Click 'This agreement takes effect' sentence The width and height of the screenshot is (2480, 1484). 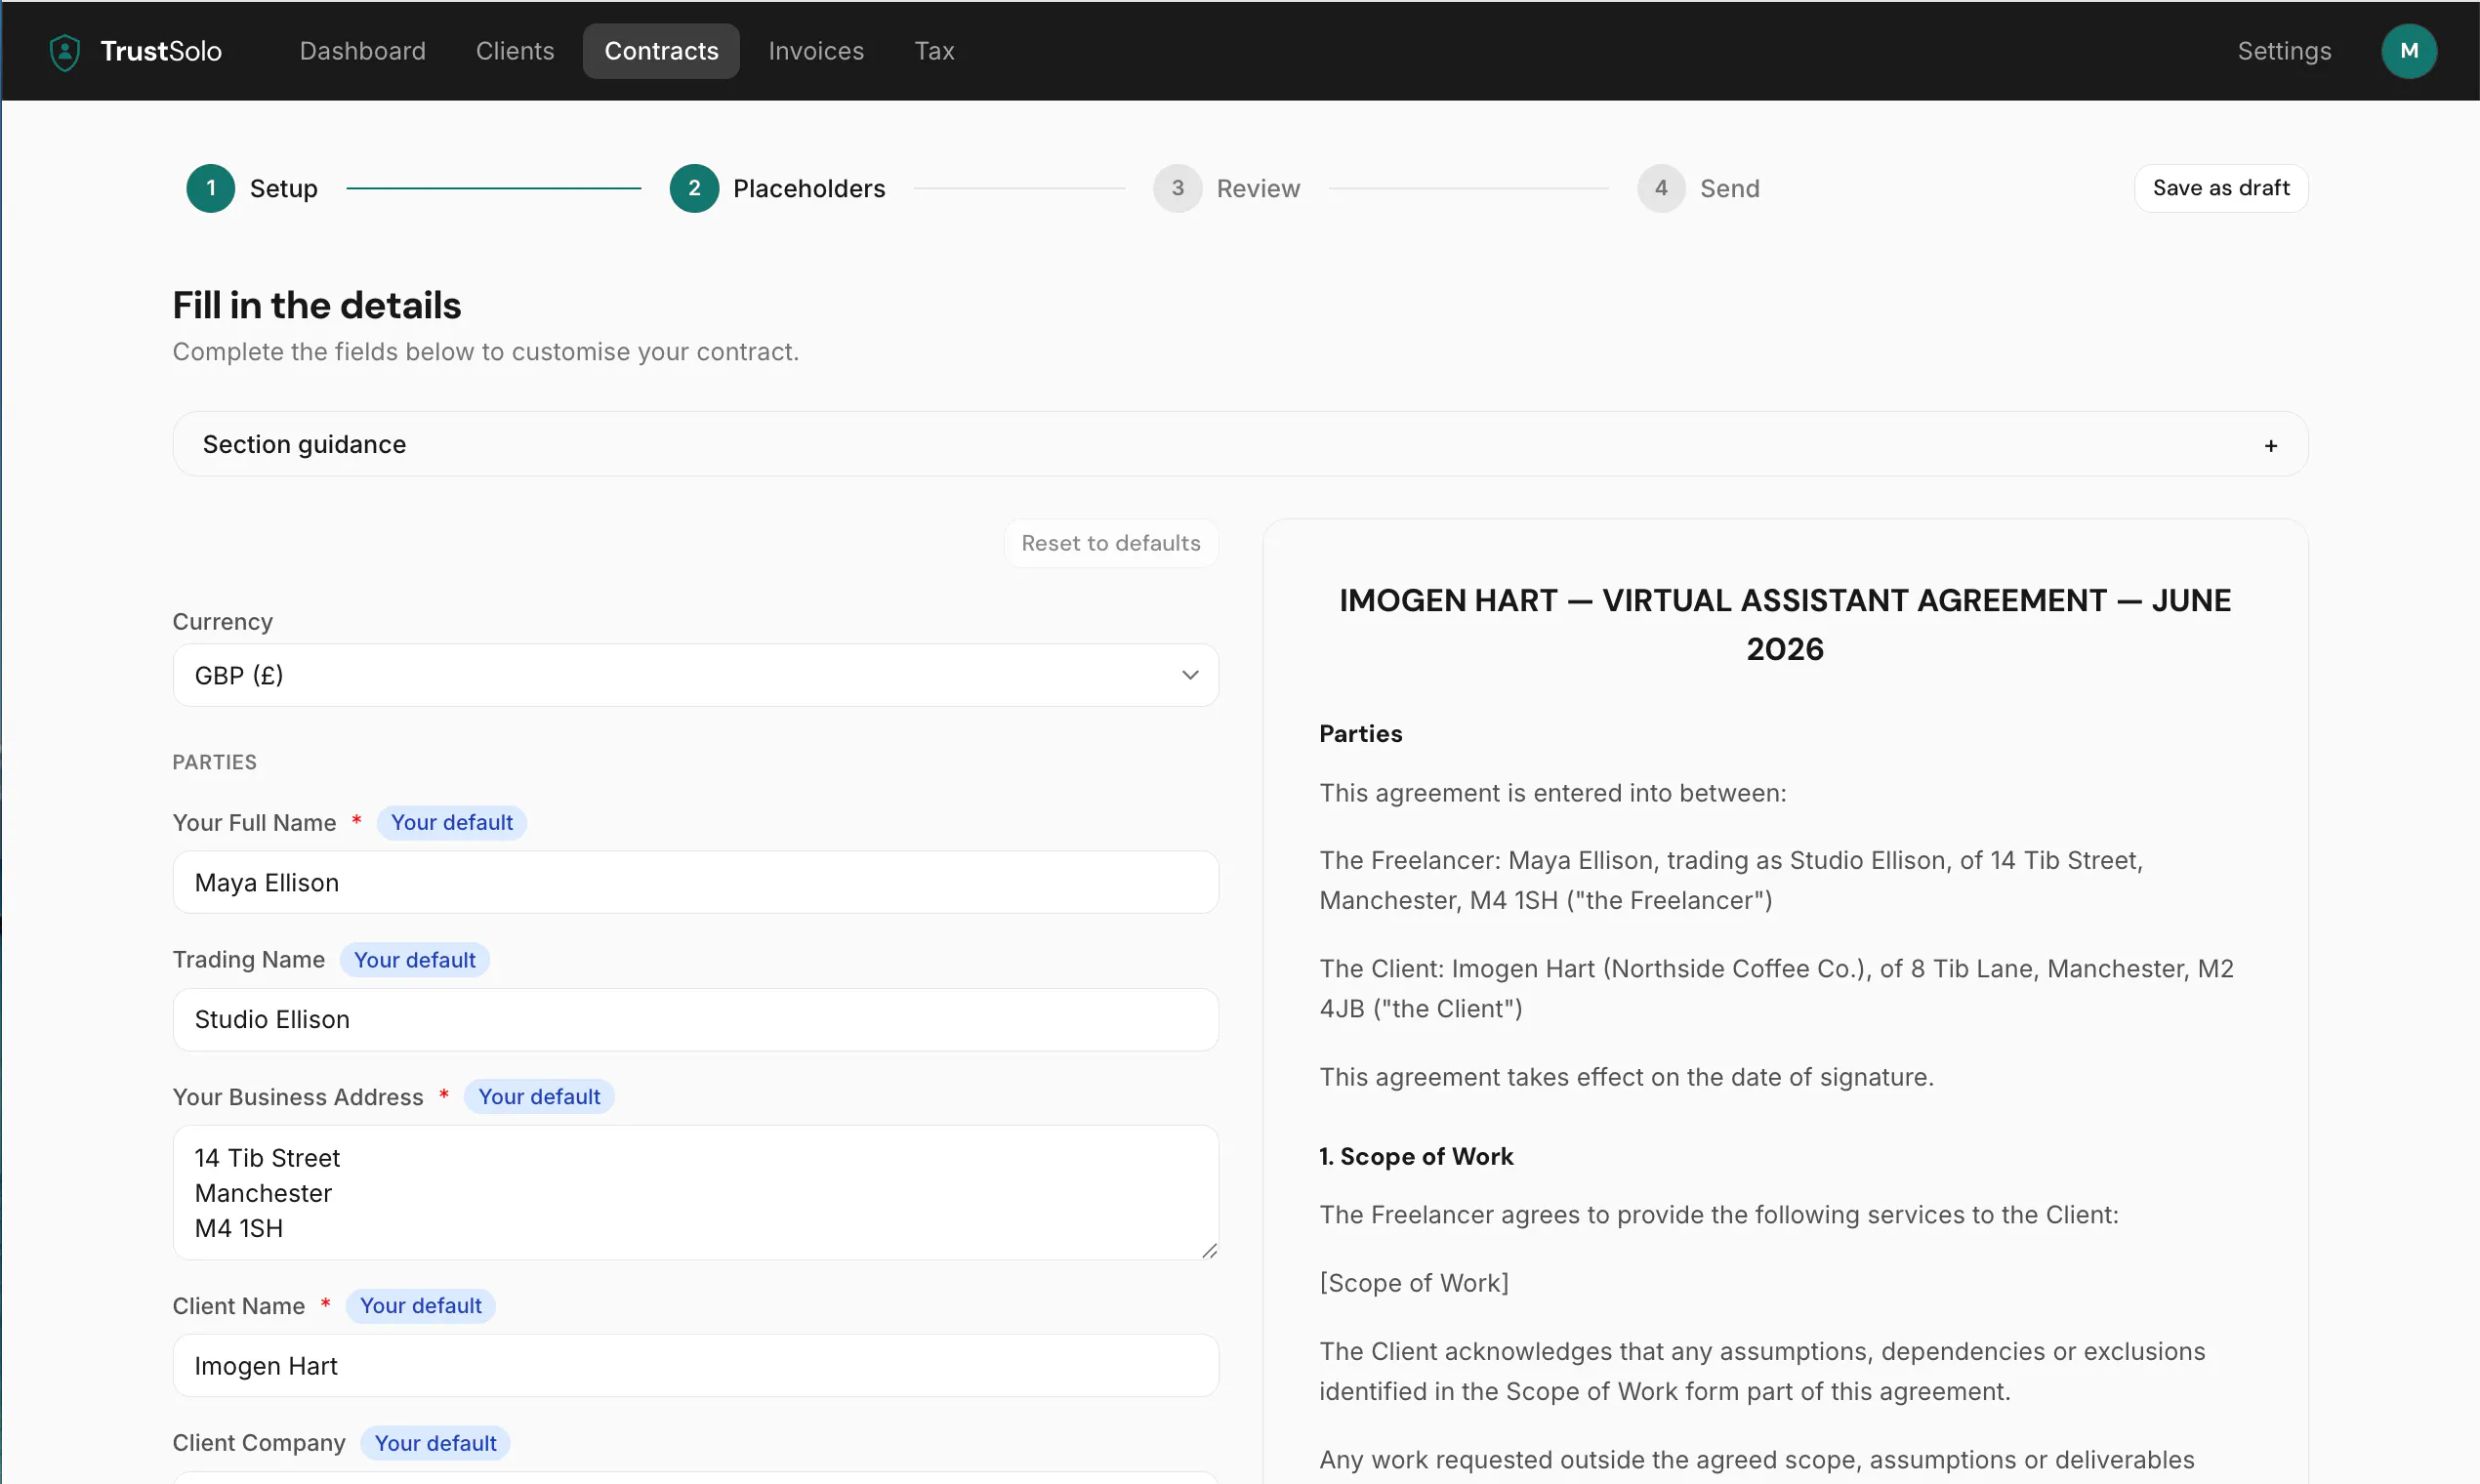click(x=1626, y=1076)
